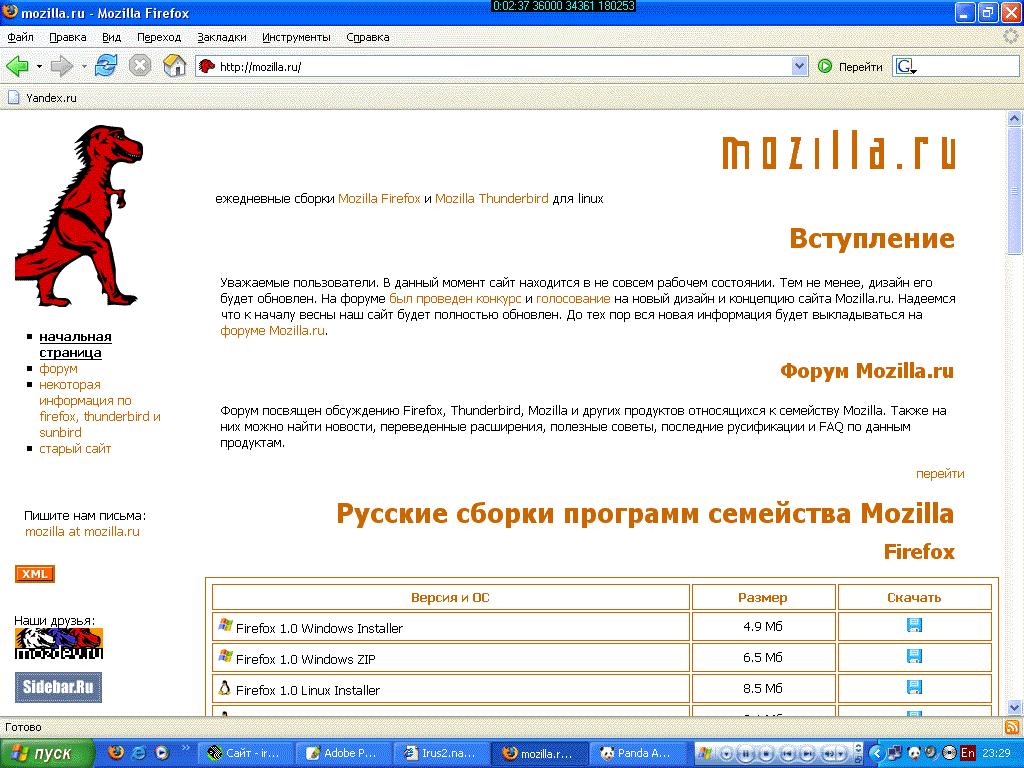The image size is (1024, 768).
Task: Click the '8.5 Мб' size cell
Action: (763, 688)
